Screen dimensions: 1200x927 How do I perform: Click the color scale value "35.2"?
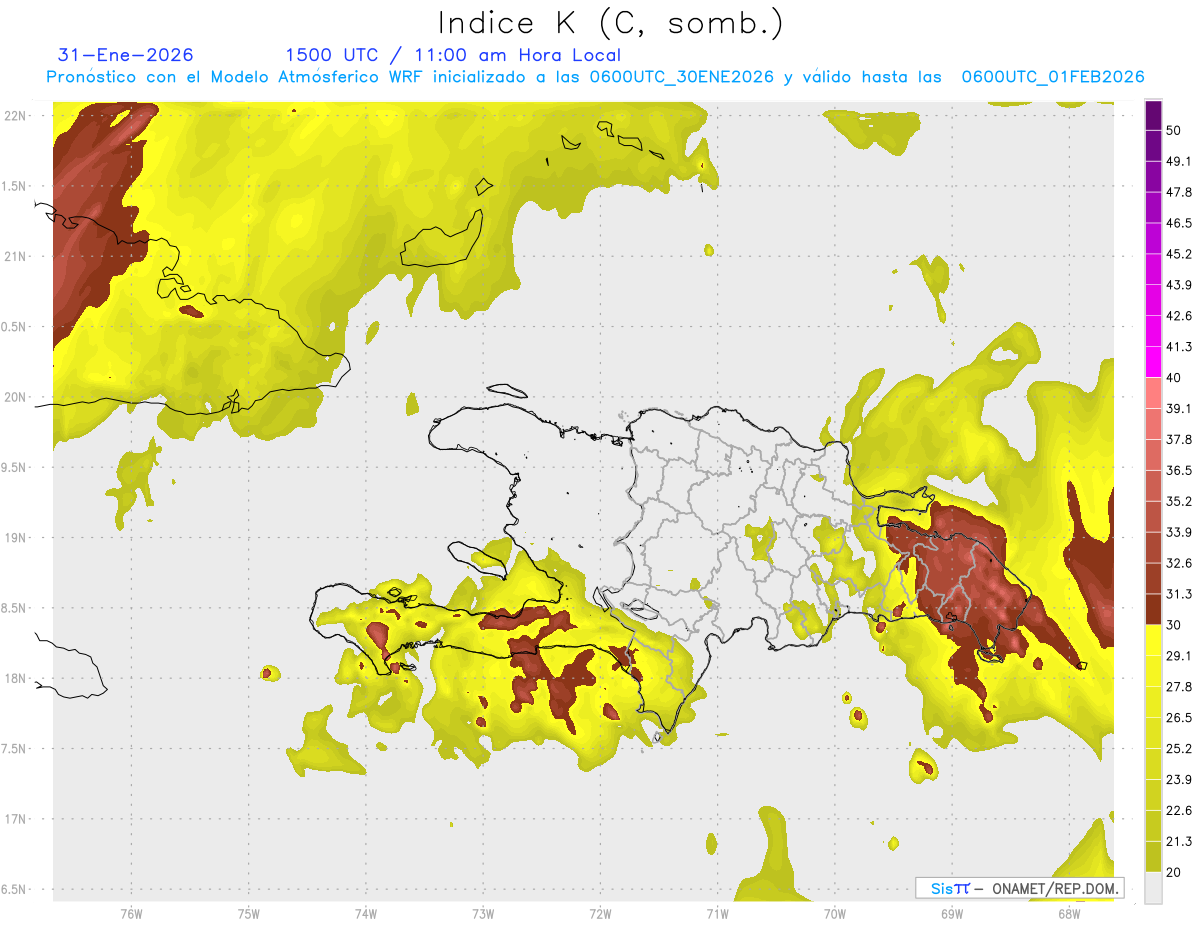pyautogui.click(x=1180, y=501)
